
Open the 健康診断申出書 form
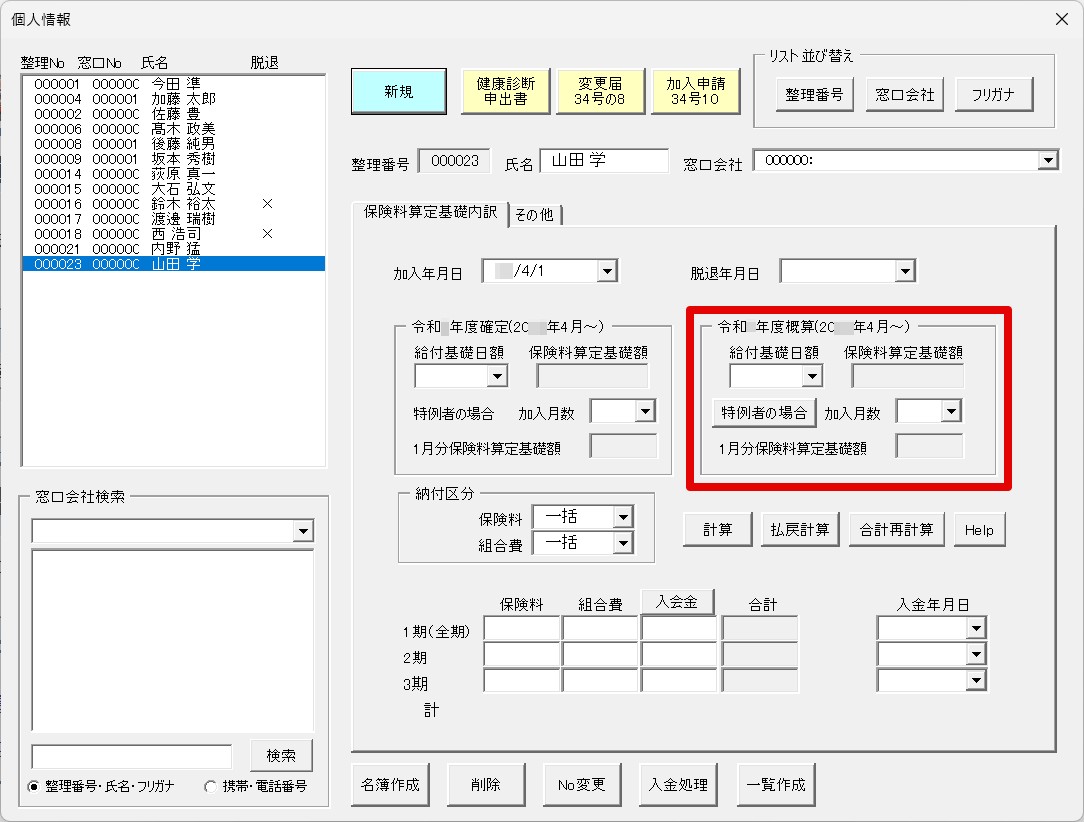504,90
